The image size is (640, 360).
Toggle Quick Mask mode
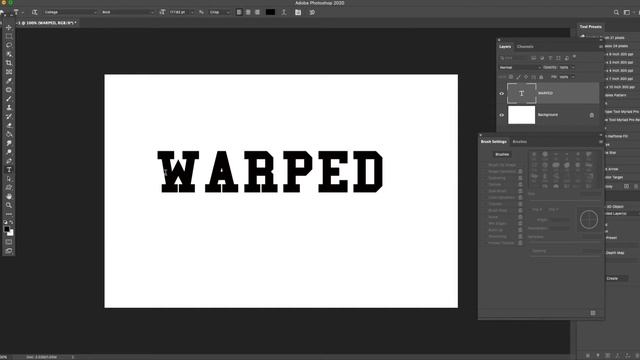[x=9, y=242]
